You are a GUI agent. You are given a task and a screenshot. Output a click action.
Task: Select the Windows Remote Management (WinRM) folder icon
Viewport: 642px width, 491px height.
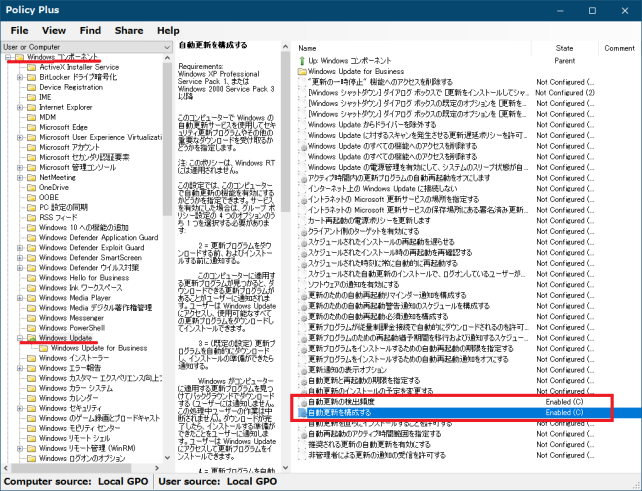tap(32, 448)
